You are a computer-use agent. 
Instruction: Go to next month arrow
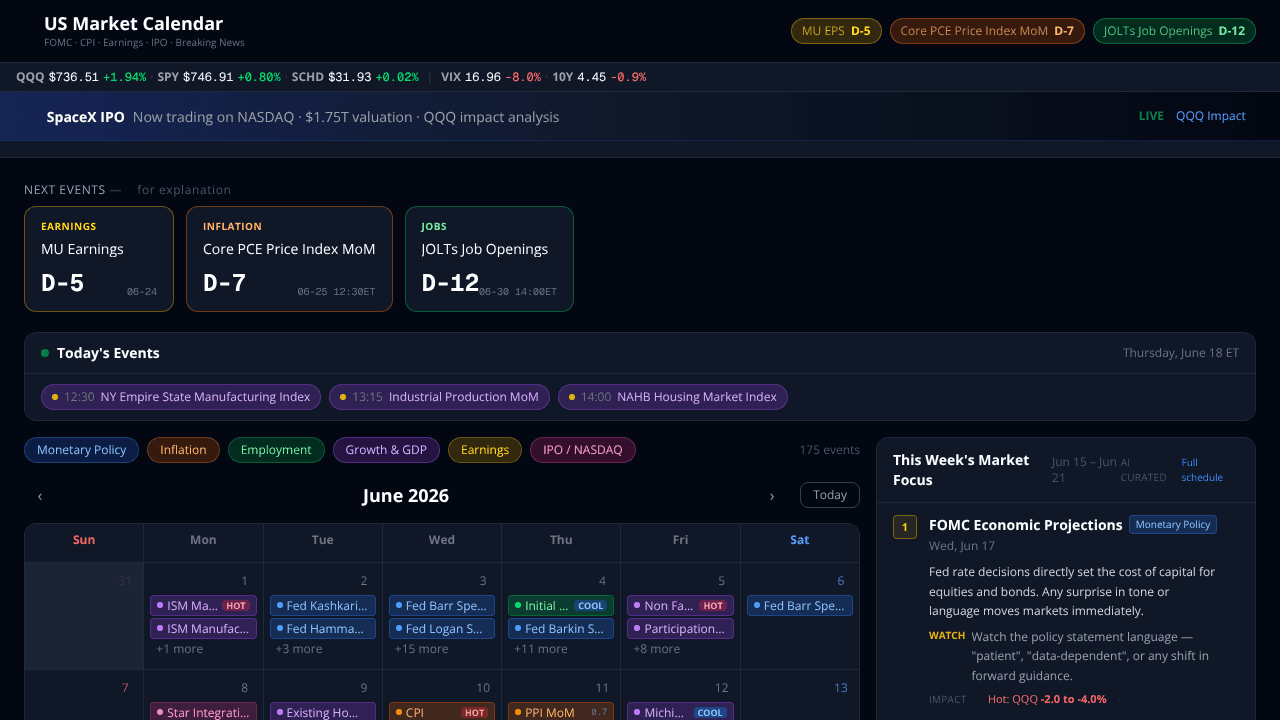tap(771, 496)
